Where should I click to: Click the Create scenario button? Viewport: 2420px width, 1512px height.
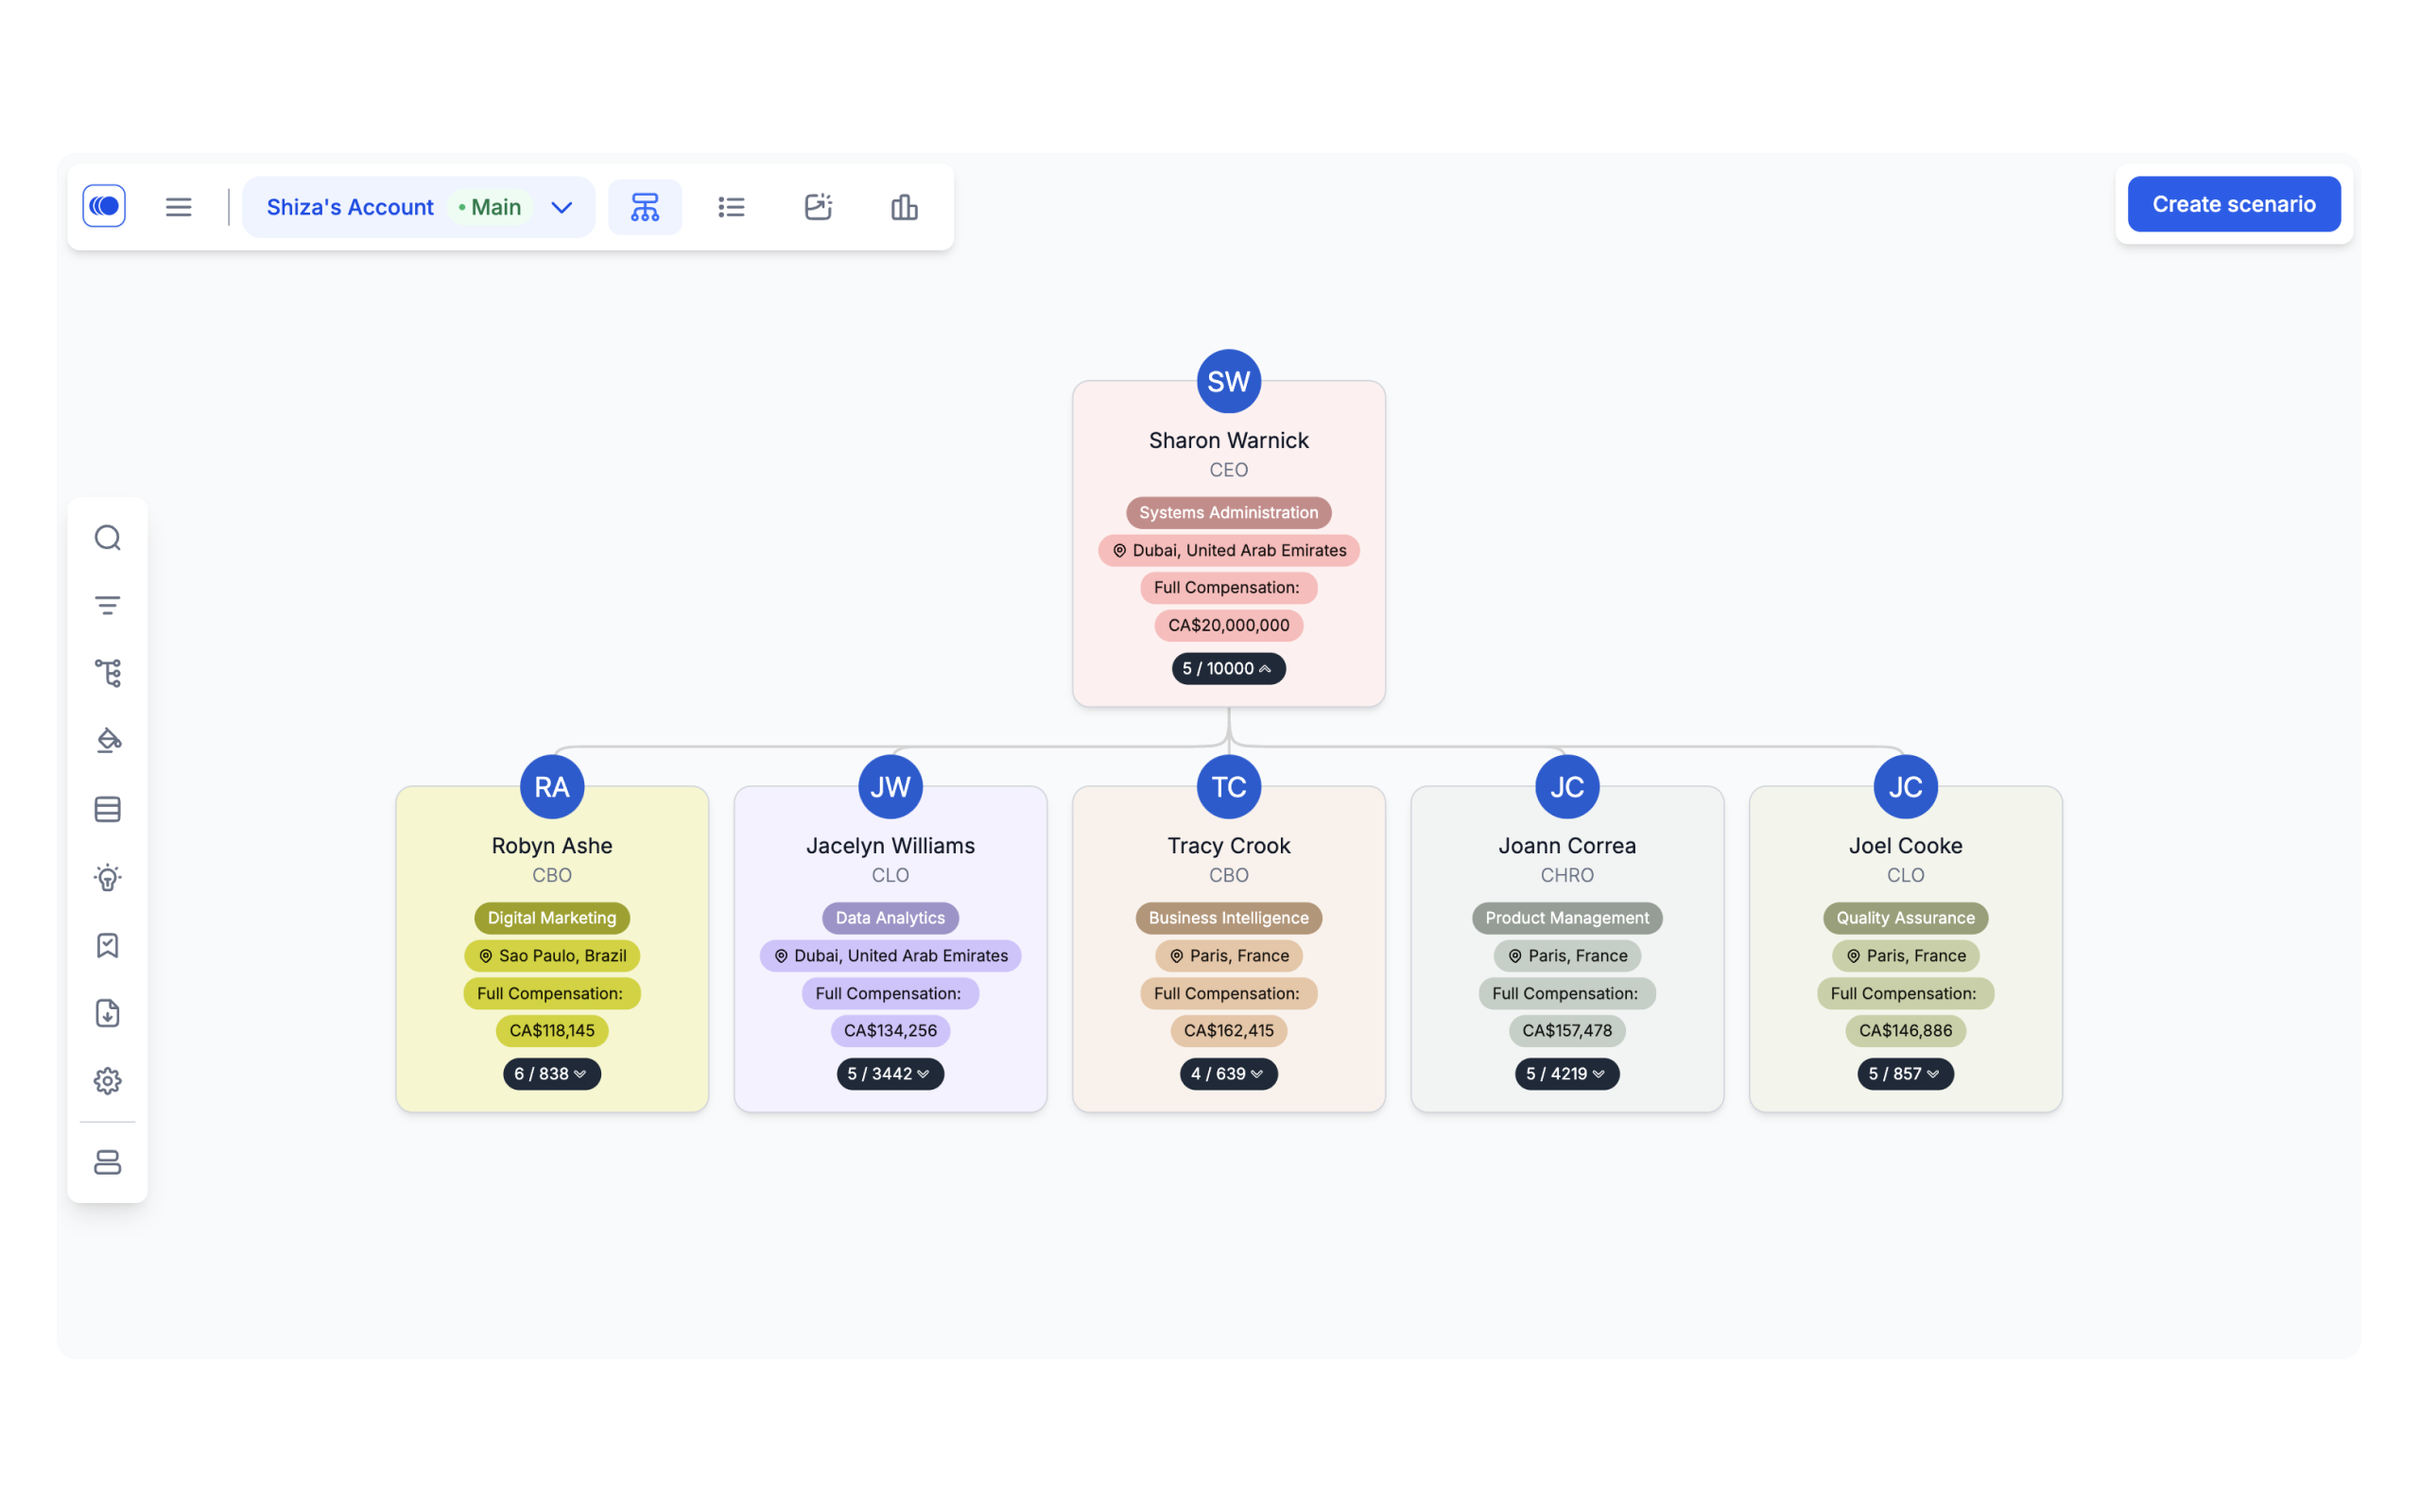click(2234, 204)
